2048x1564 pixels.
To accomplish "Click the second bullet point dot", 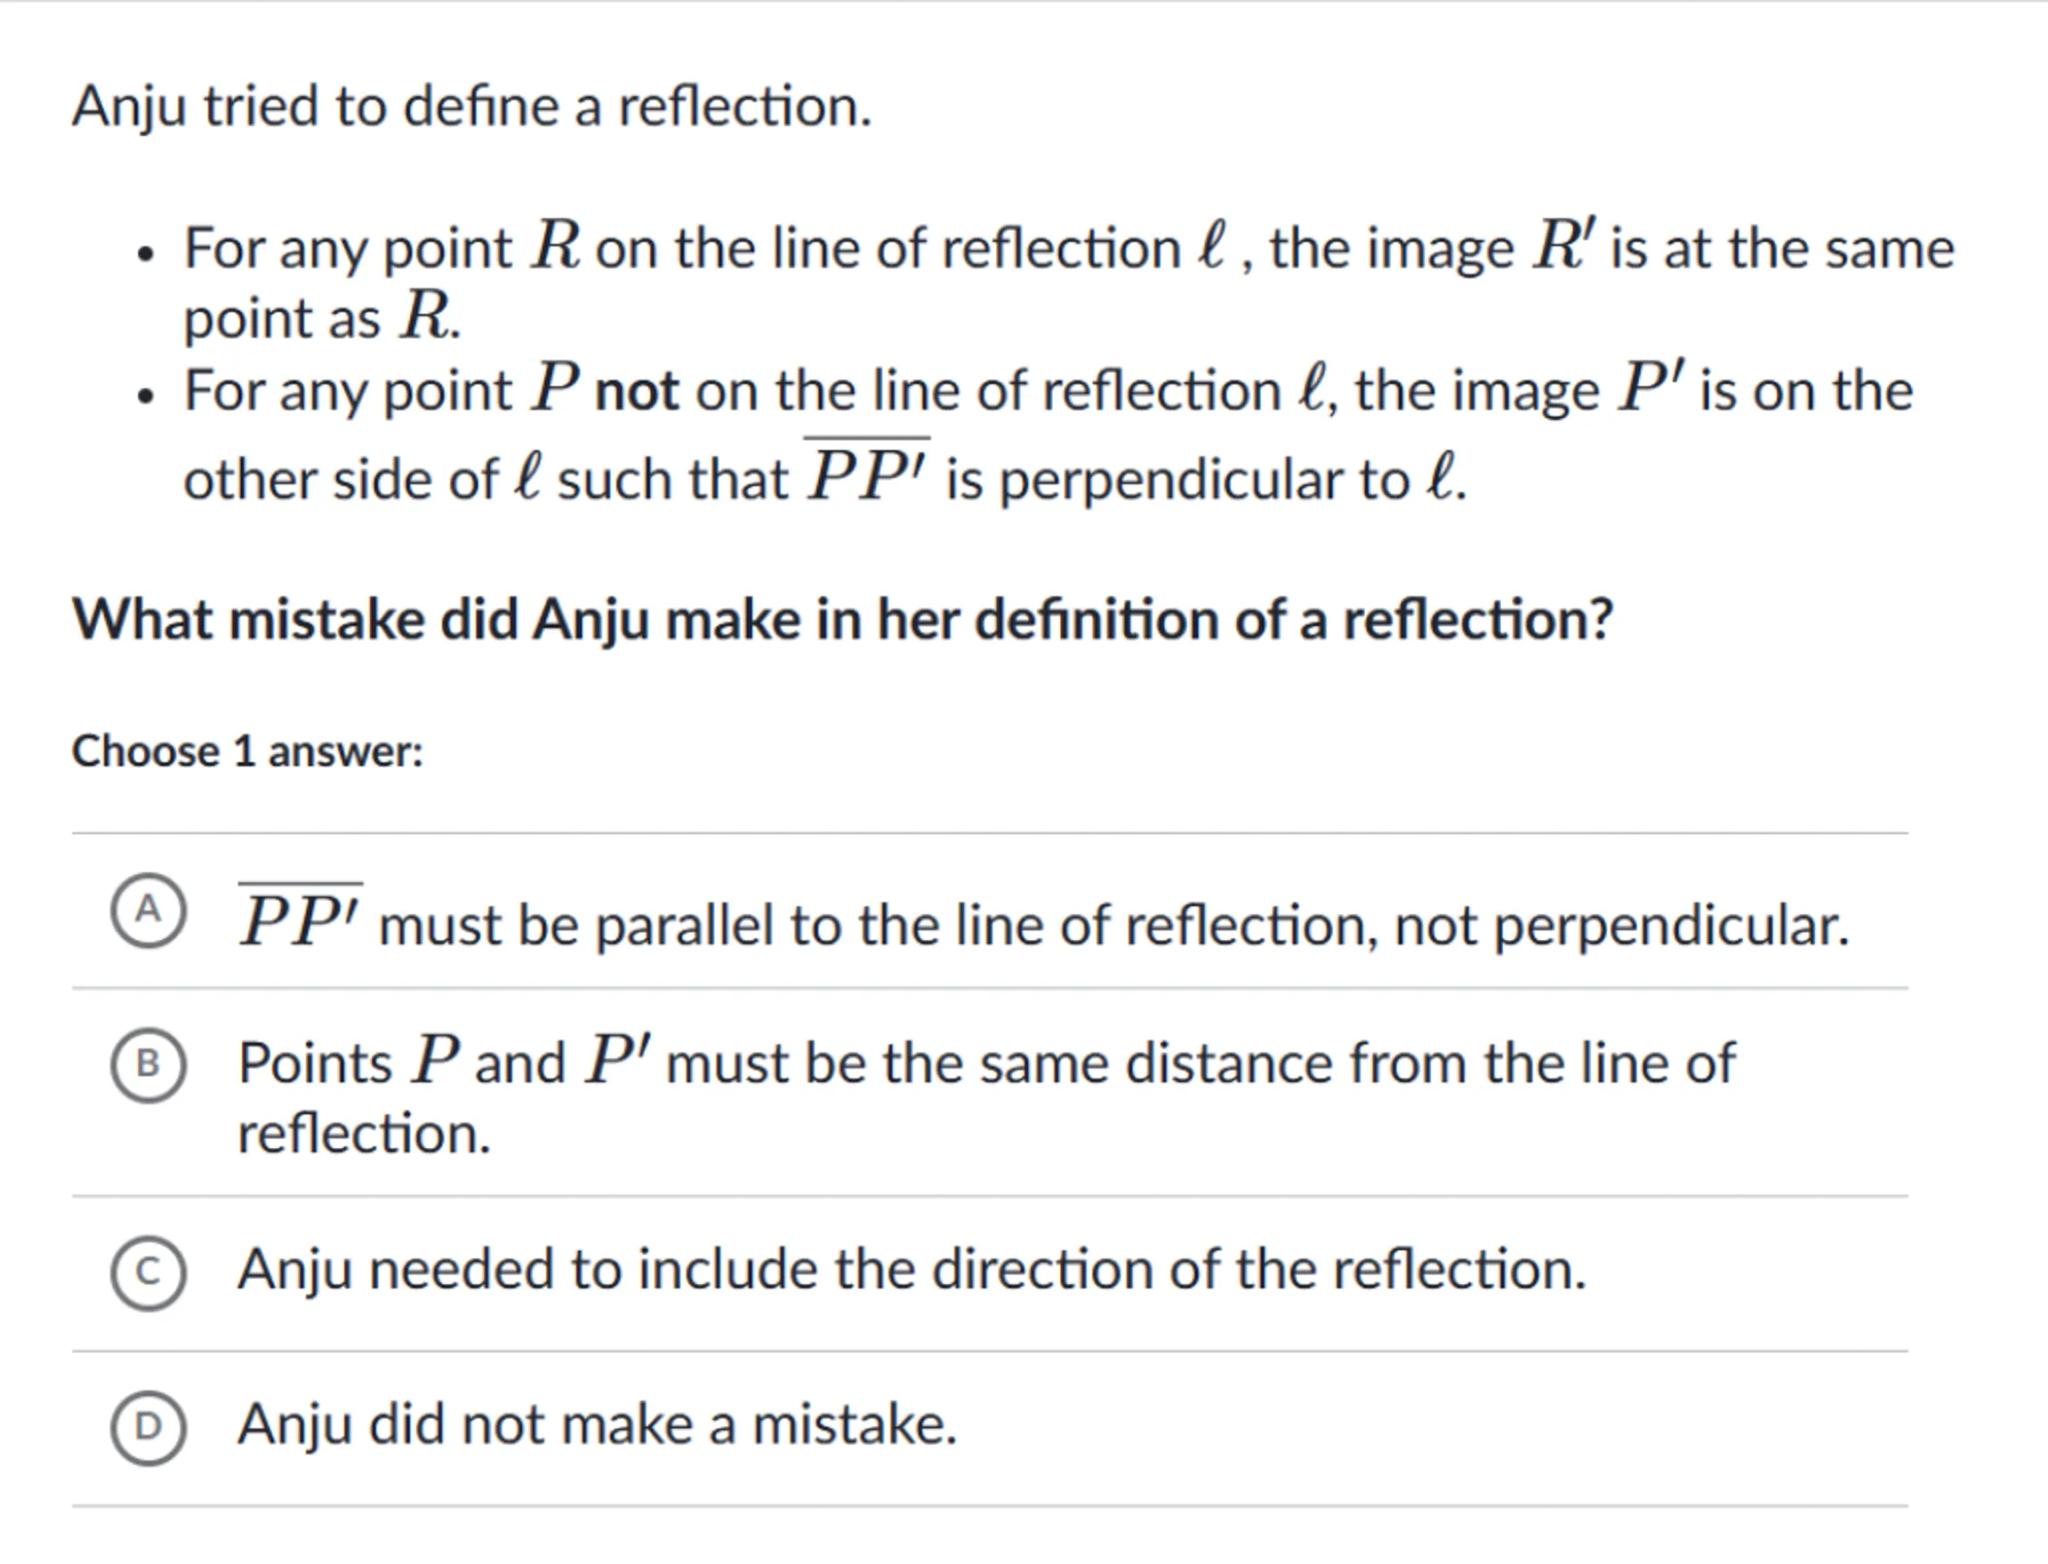I will (147, 396).
